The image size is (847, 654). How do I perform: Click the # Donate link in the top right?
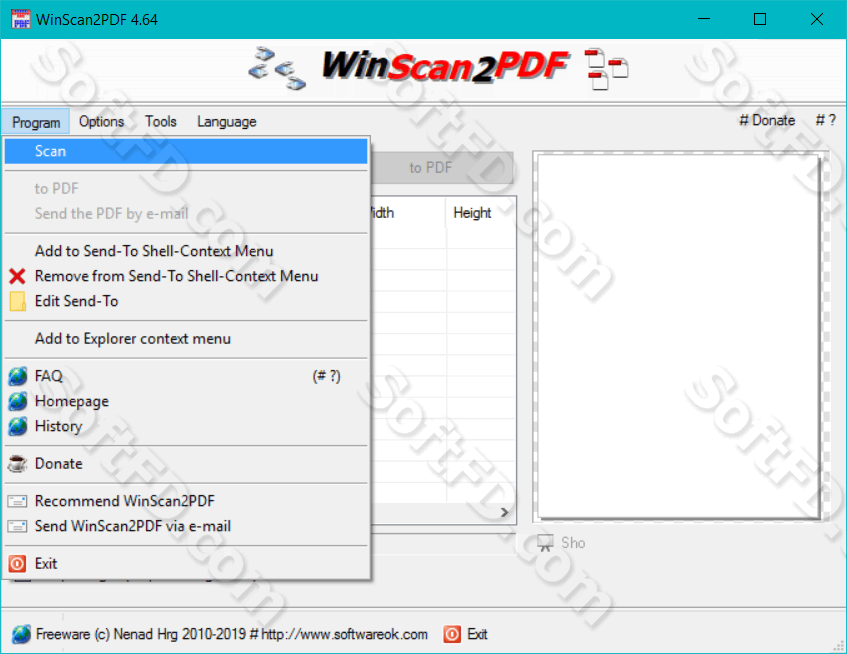(767, 120)
